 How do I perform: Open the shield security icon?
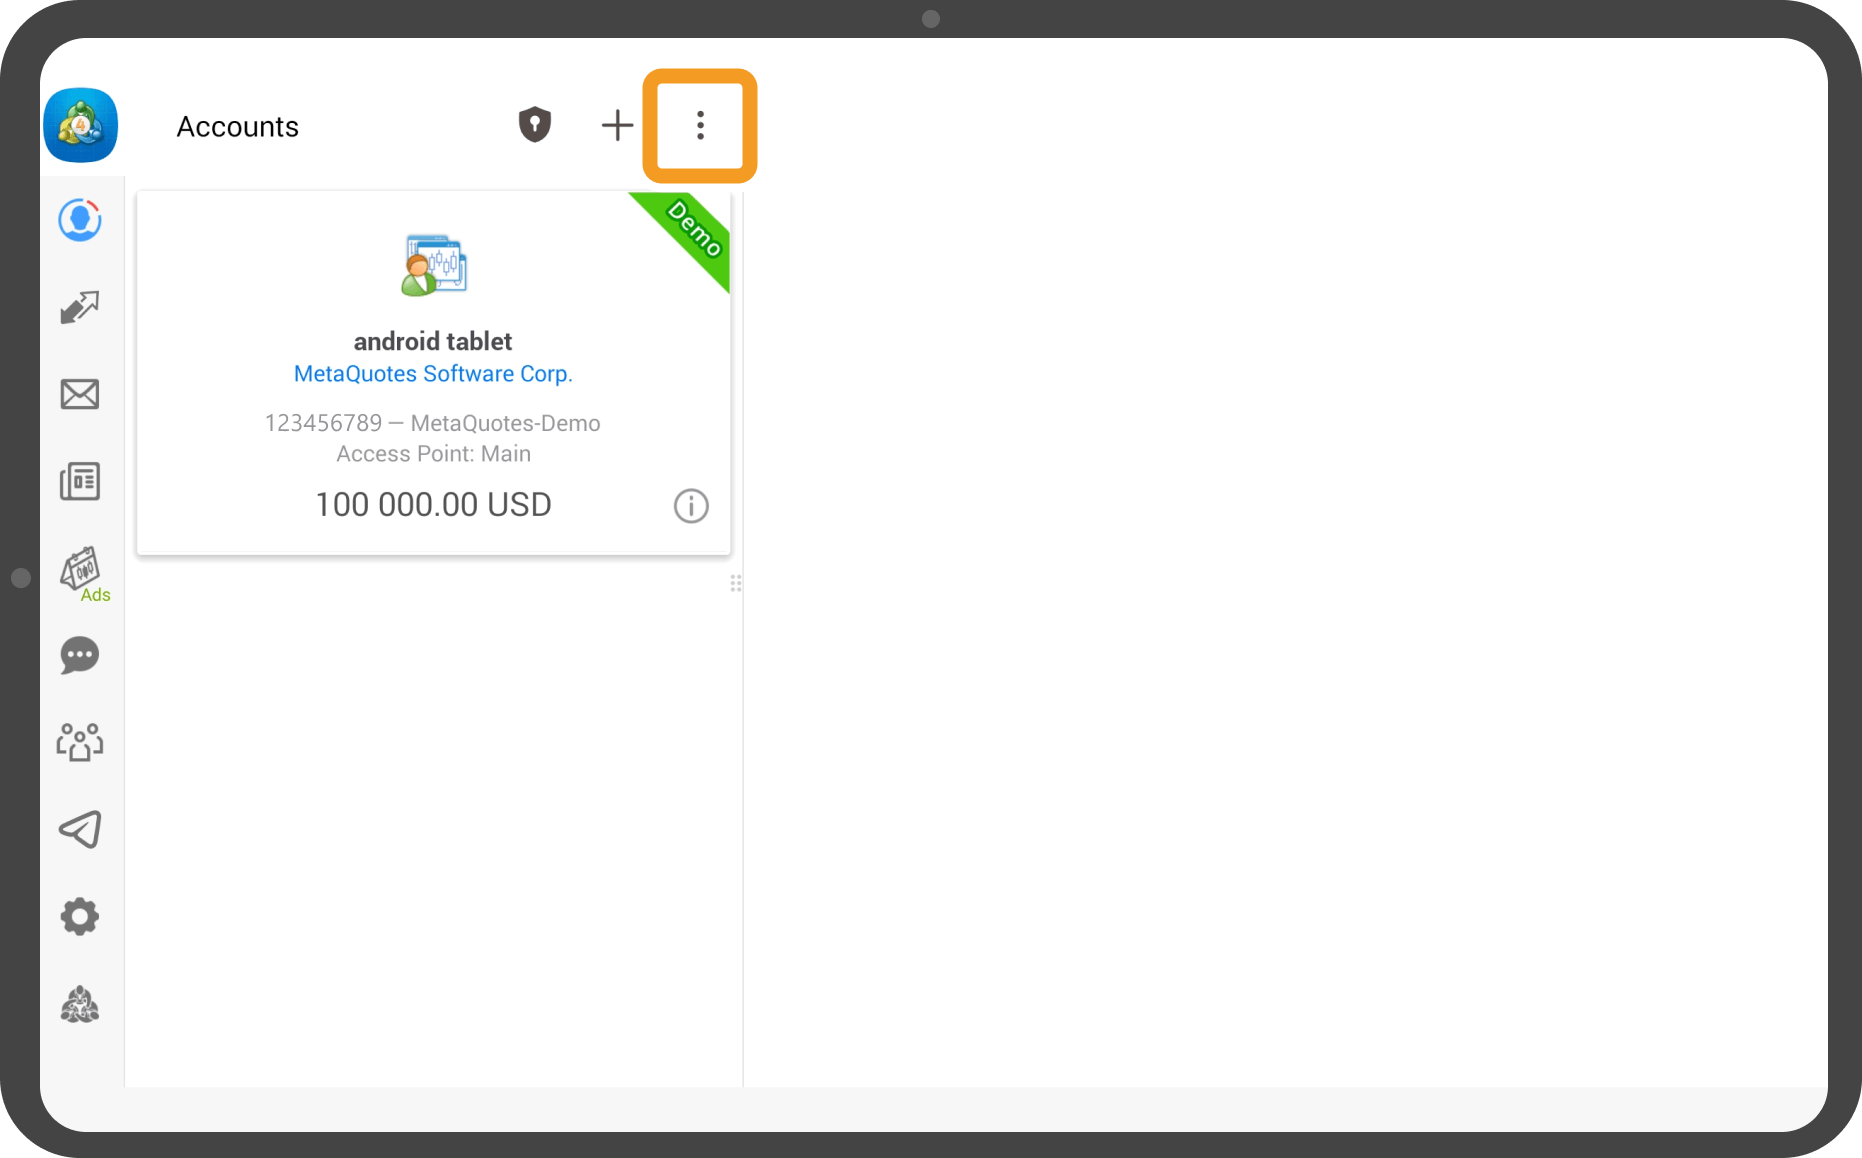(535, 125)
